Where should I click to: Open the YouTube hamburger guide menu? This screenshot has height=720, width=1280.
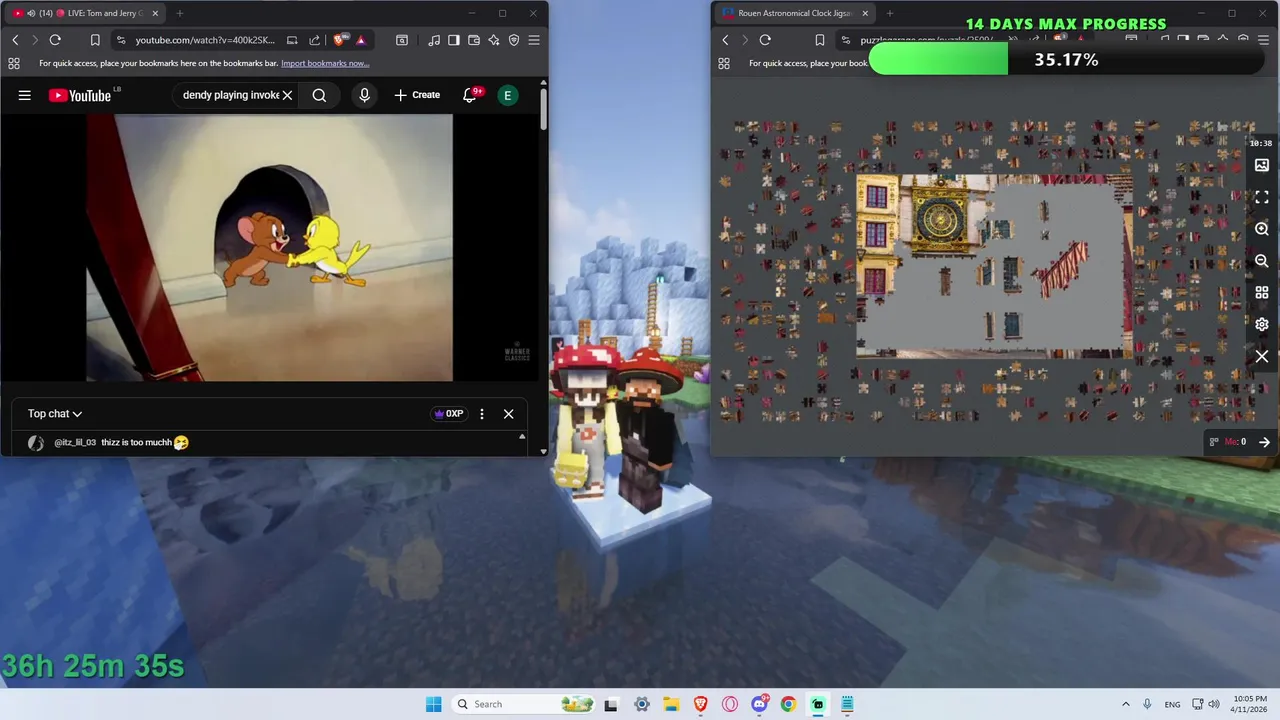(25, 95)
